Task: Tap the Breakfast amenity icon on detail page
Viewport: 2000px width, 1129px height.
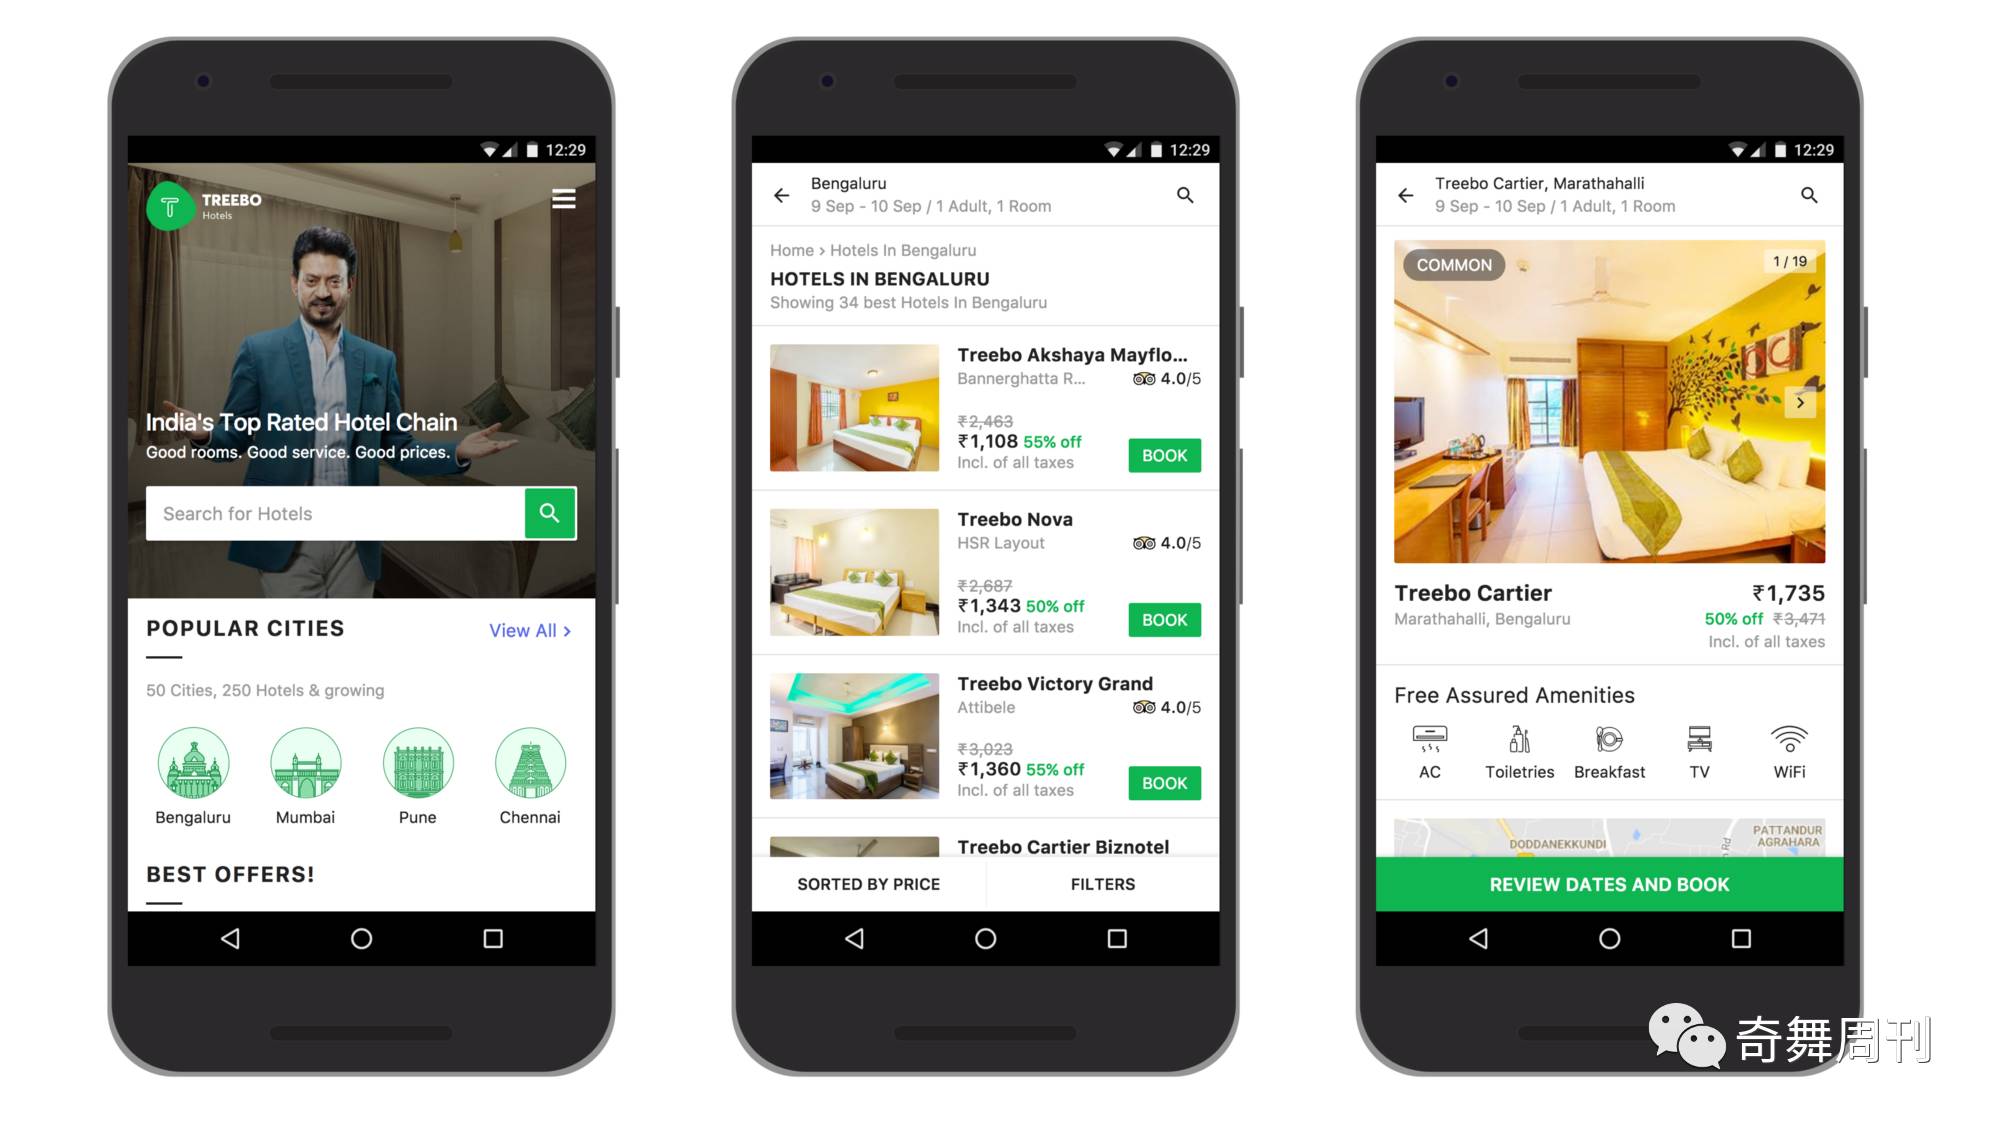Action: point(1609,742)
